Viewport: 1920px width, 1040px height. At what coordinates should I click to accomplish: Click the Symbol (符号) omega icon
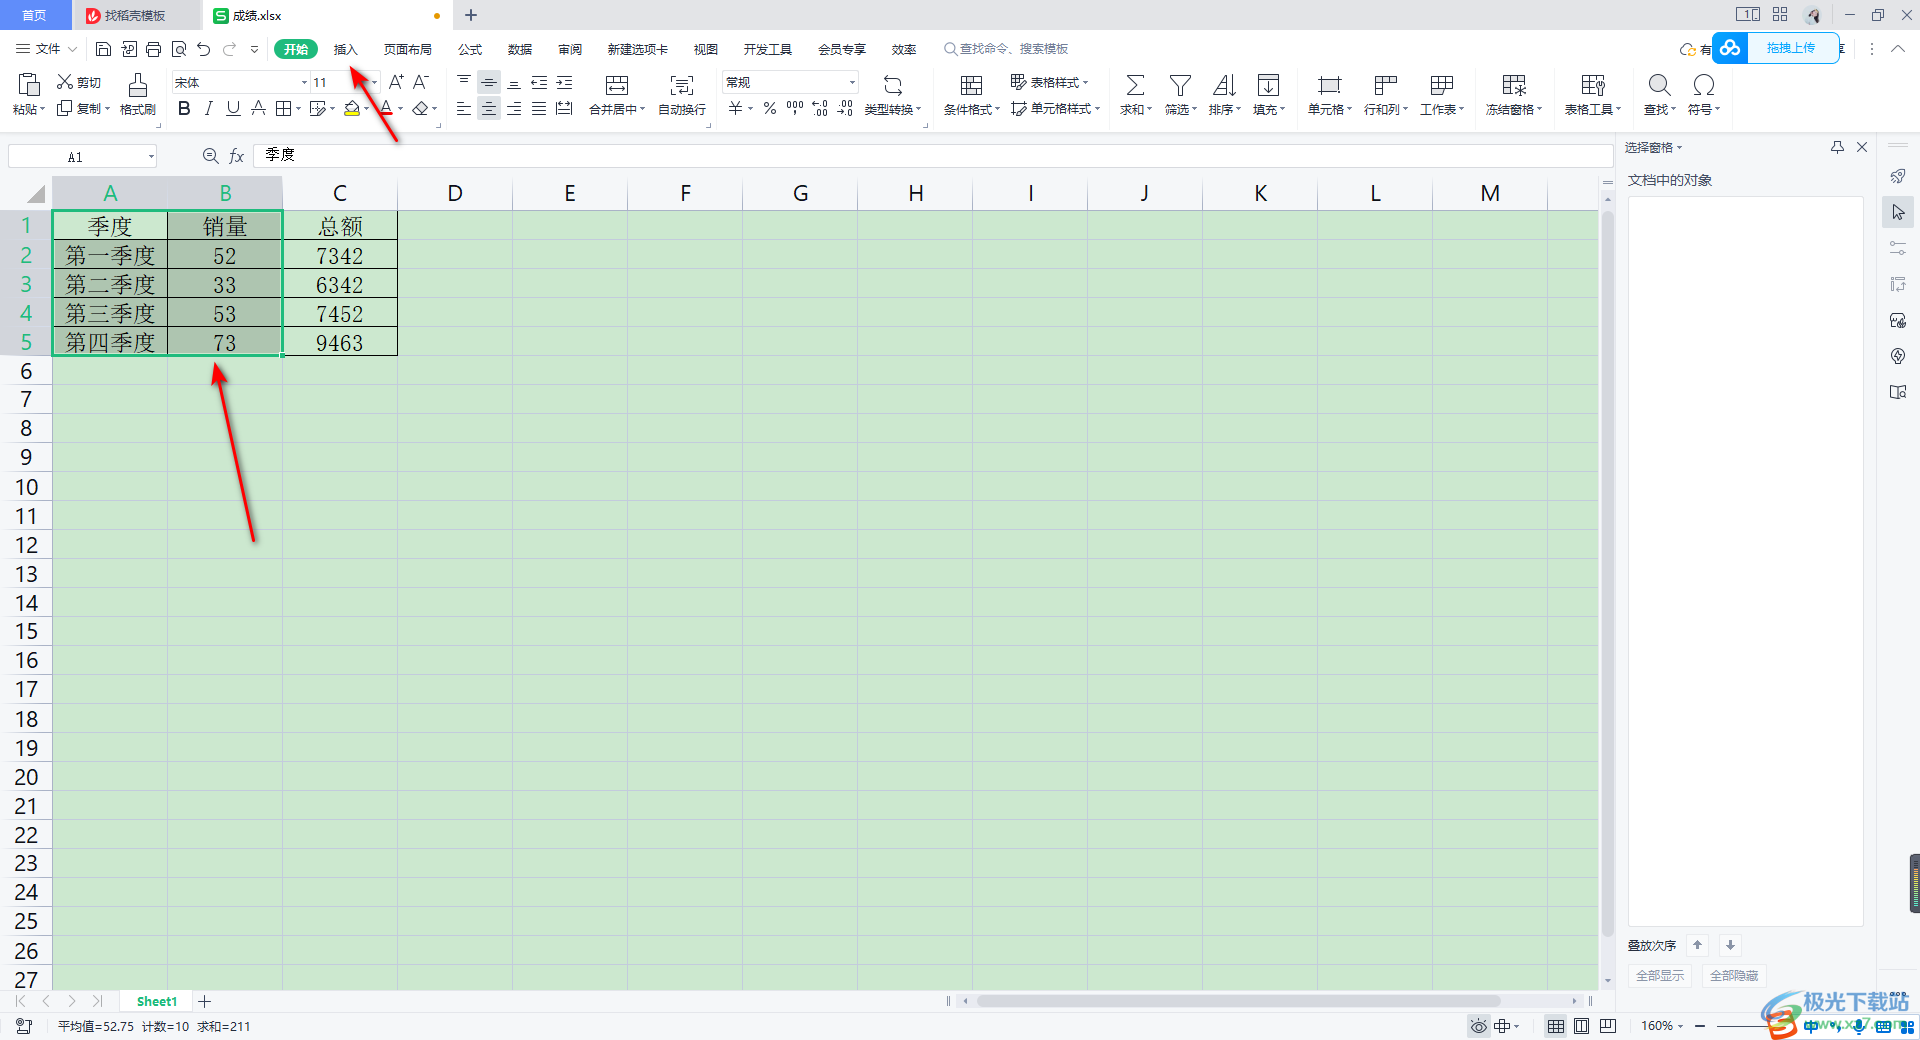[1704, 85]
